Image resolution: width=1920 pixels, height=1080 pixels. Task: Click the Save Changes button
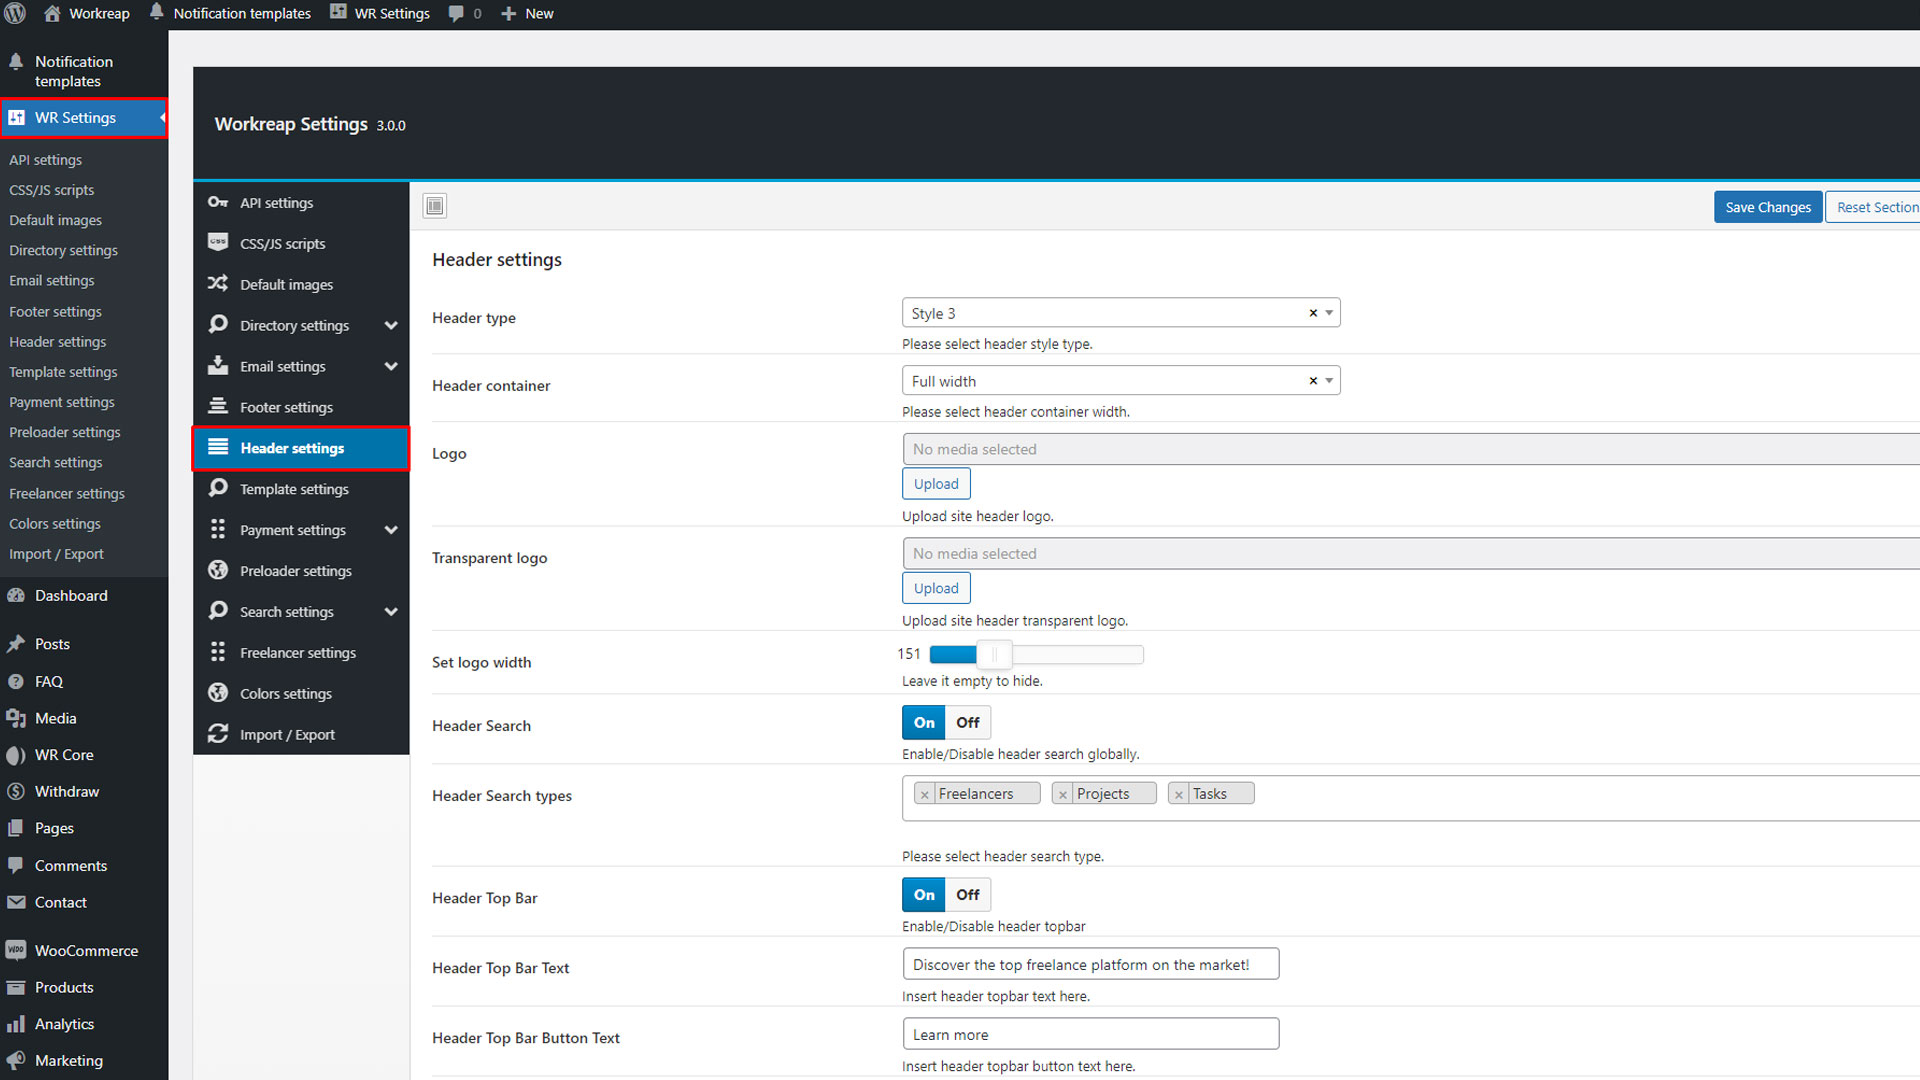pos(1767,207)
